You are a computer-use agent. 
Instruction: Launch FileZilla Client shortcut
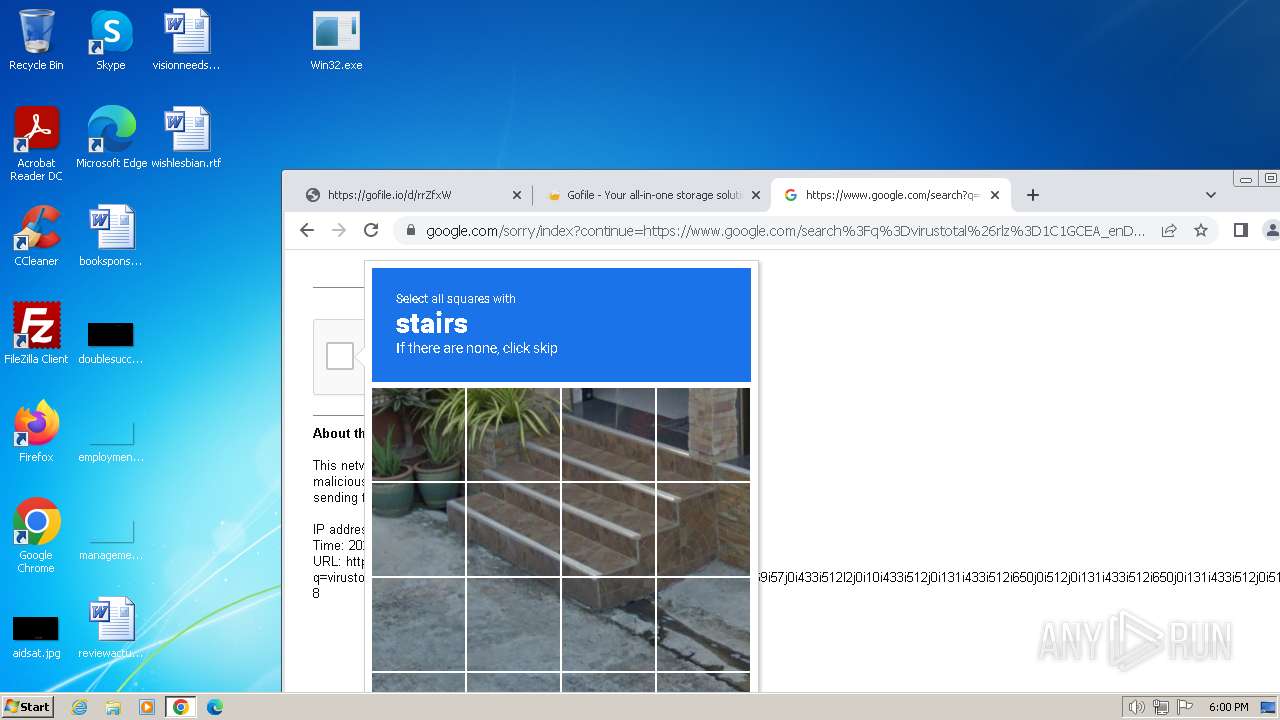coord(36,334)
